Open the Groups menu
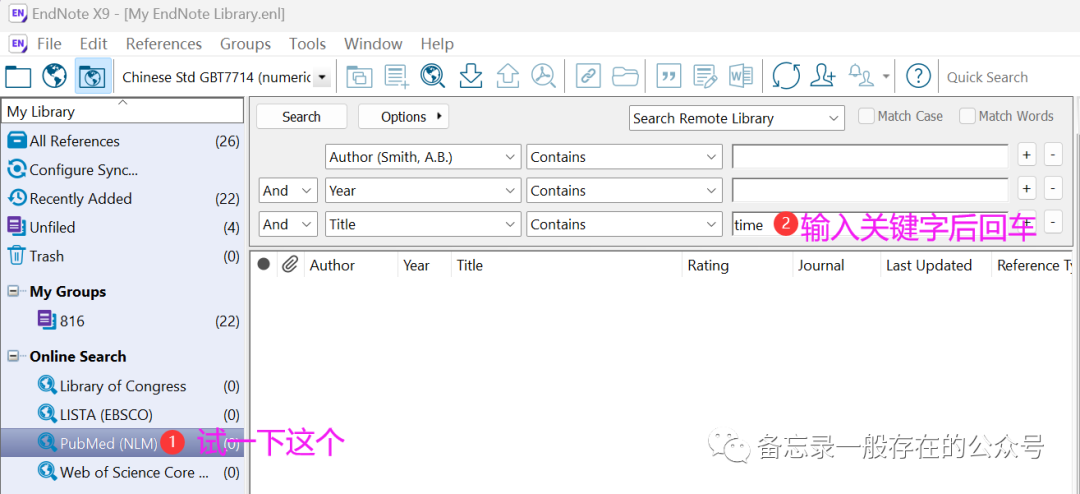Image resolution: width=1080 pixels, height=494 pixels. pyautogui.click(x=245, y=44)
